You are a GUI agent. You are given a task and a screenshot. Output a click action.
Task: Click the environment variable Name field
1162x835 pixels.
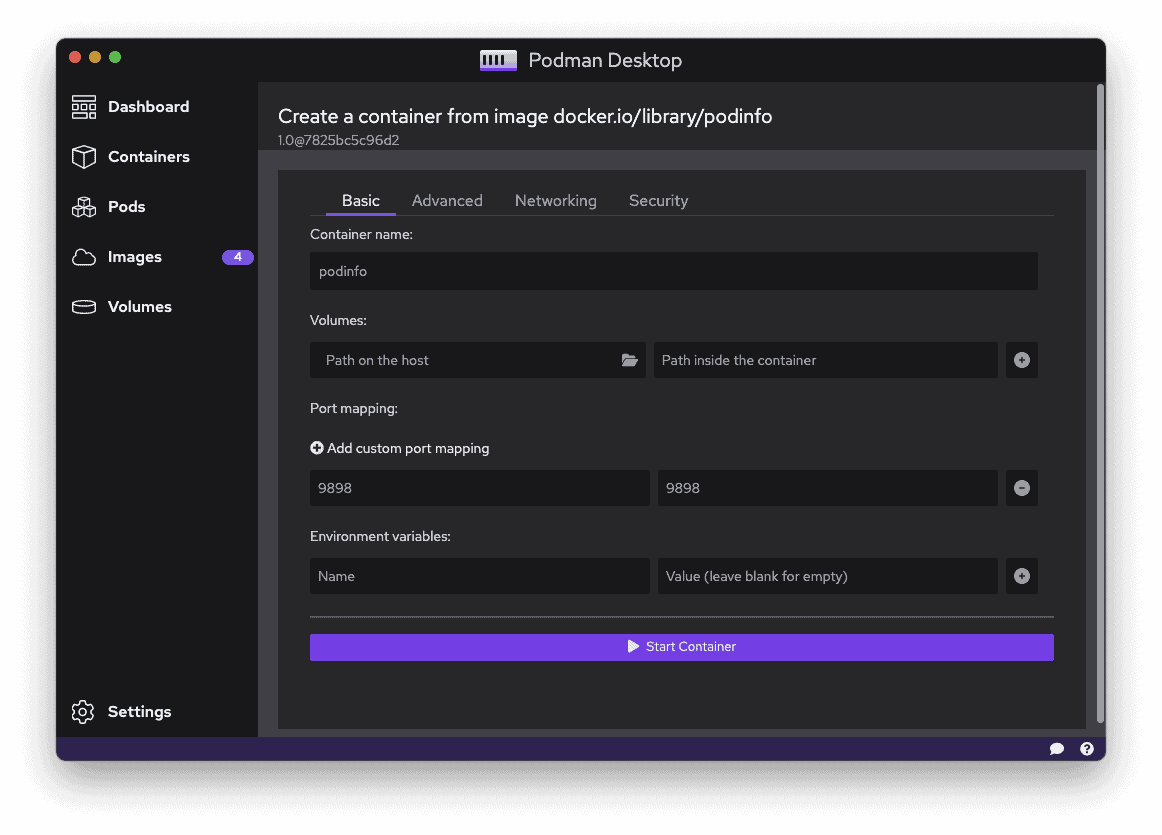[479, 576]
